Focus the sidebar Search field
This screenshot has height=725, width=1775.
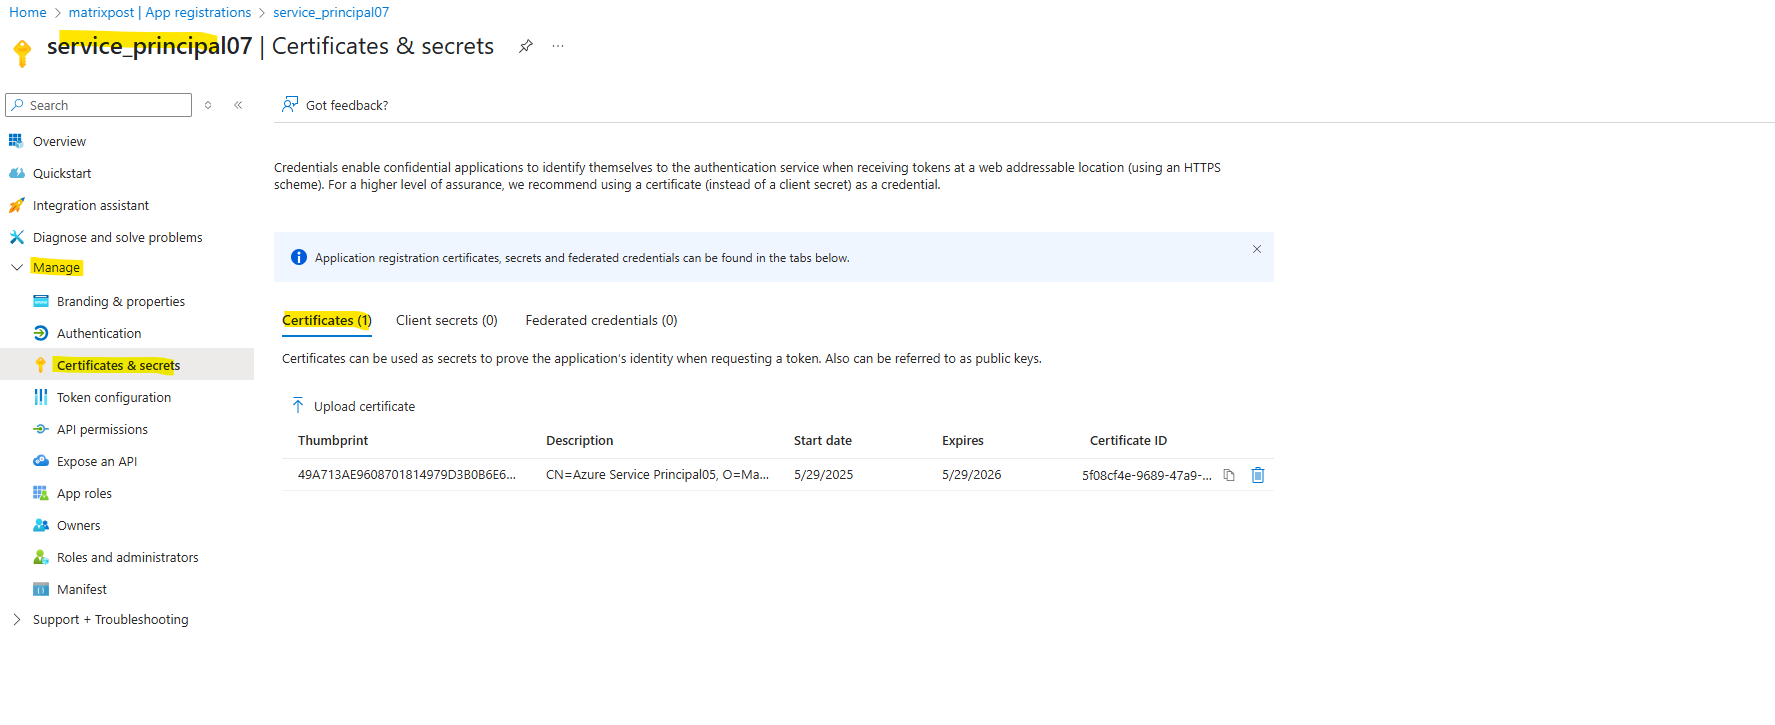tap(98, 105)
